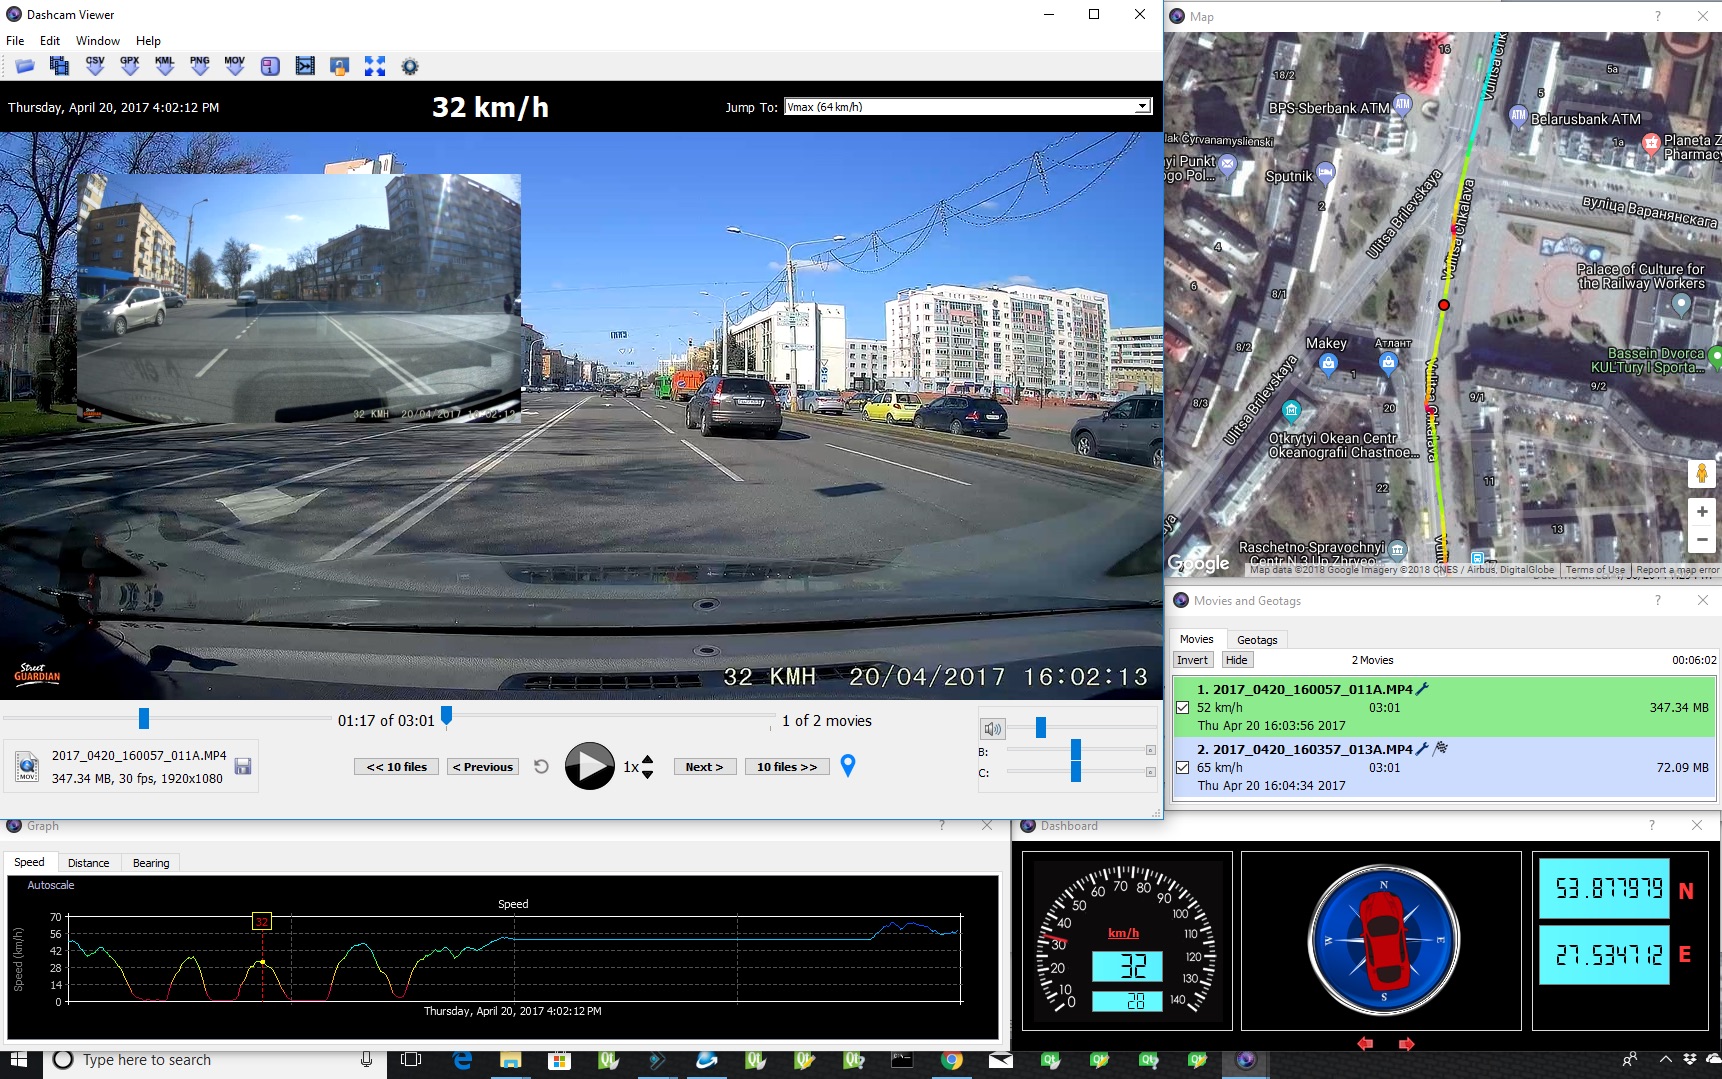Click the blue map pin geotag icon
This screenshot has height=1079, width=1722.
(848, 766)
